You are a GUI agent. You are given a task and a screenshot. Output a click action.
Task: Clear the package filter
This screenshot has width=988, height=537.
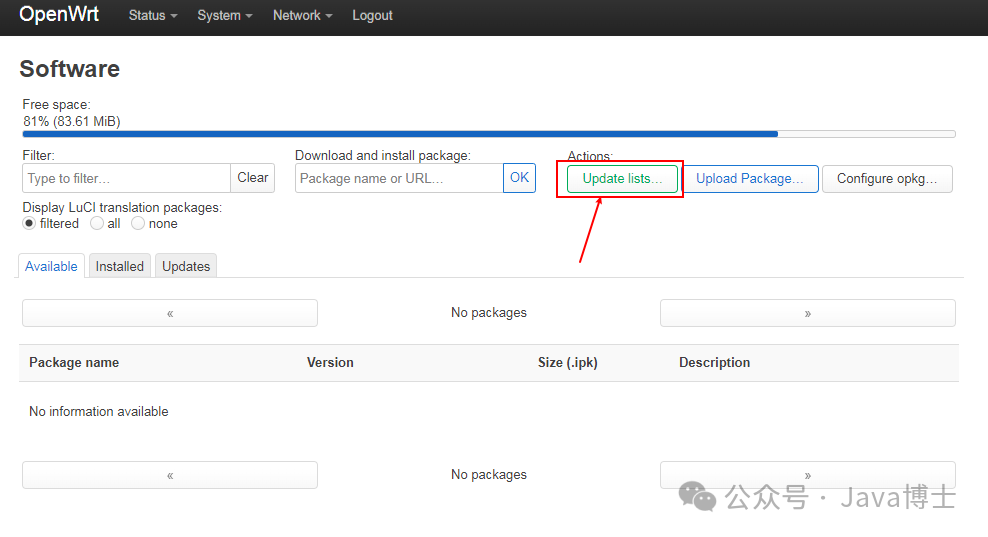click(x=252, y=178)
